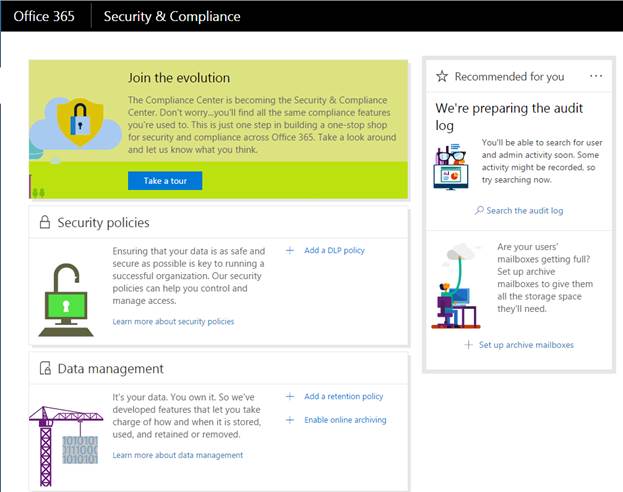Viewport: 623px width, 492px height.
Task: Click the plus icon for Add a DLP policy
Action: point(290,250)
